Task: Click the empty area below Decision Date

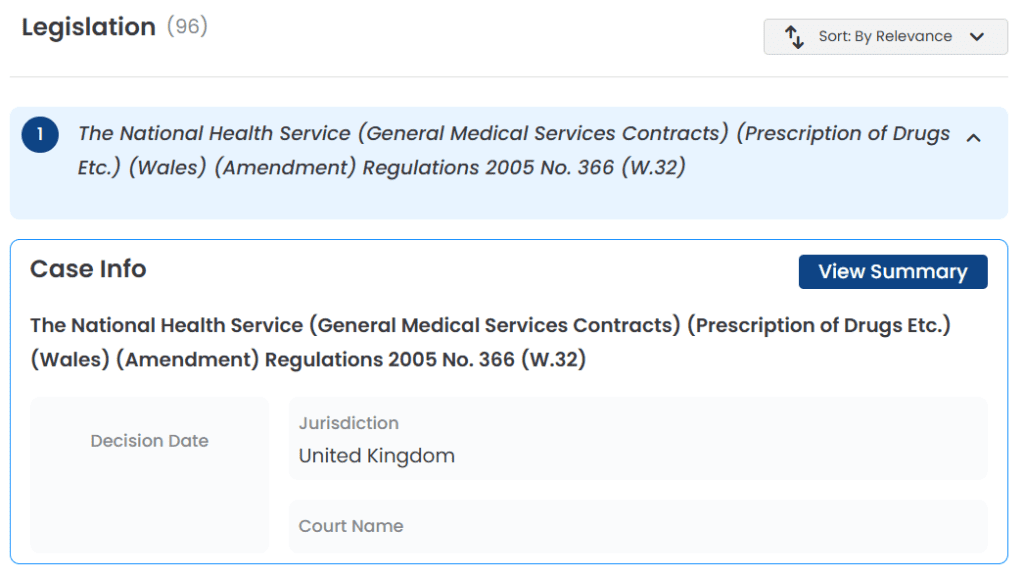Action: (x=150, y=503)
